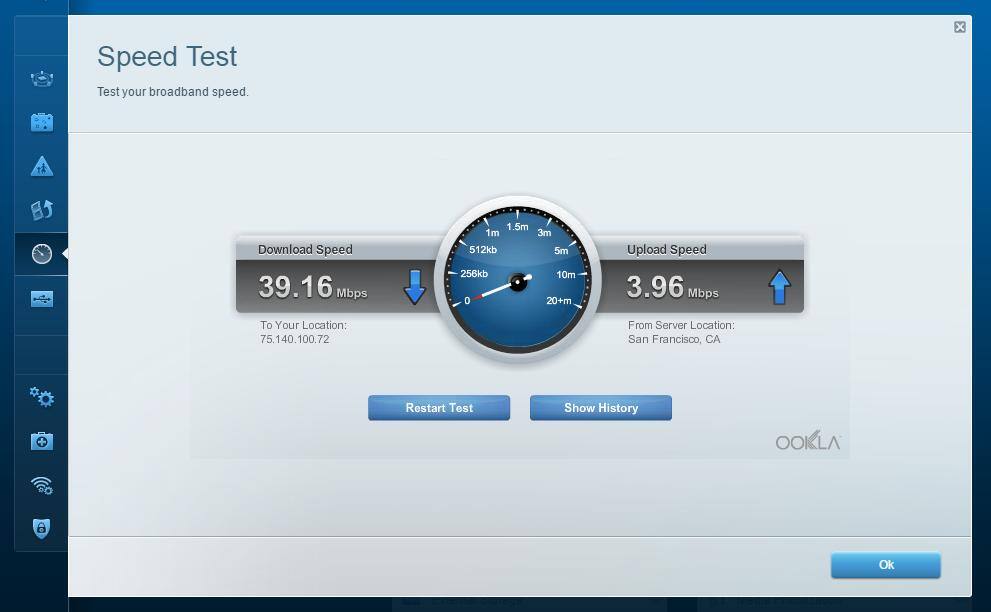The width and height of the screenshot is (991, 612).
Task: Open Troubleshooting first-aid kit icon
Action: (x=41, y=441)
